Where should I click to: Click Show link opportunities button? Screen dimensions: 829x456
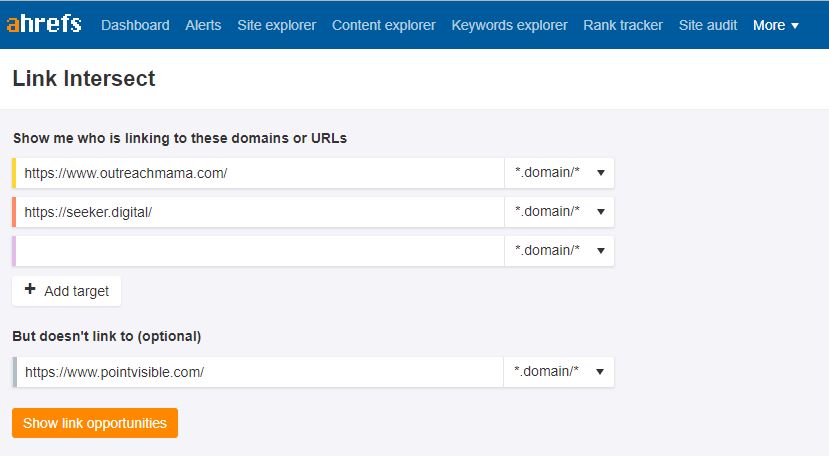(x=95, y=423)
